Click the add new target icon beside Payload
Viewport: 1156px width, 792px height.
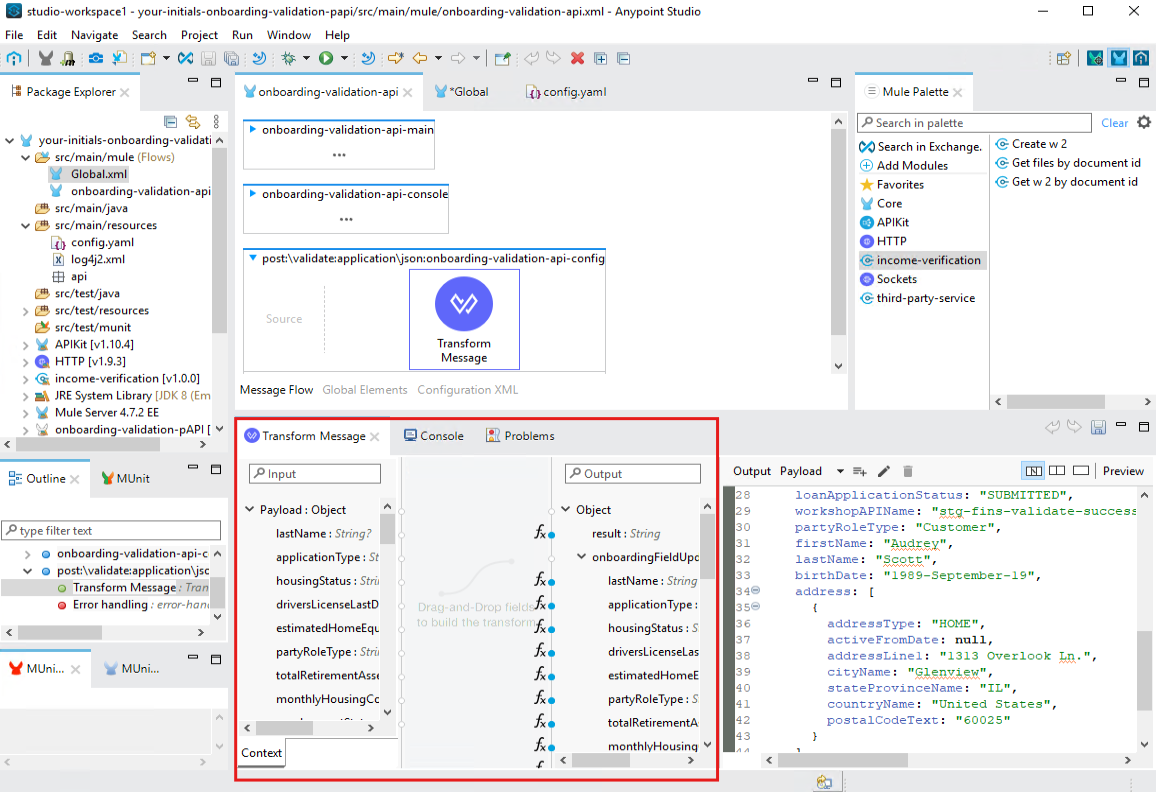859,471
